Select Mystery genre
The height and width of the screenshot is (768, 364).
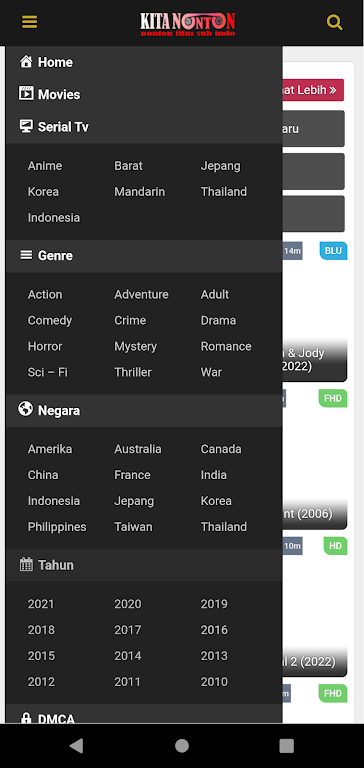pos(136,346)
